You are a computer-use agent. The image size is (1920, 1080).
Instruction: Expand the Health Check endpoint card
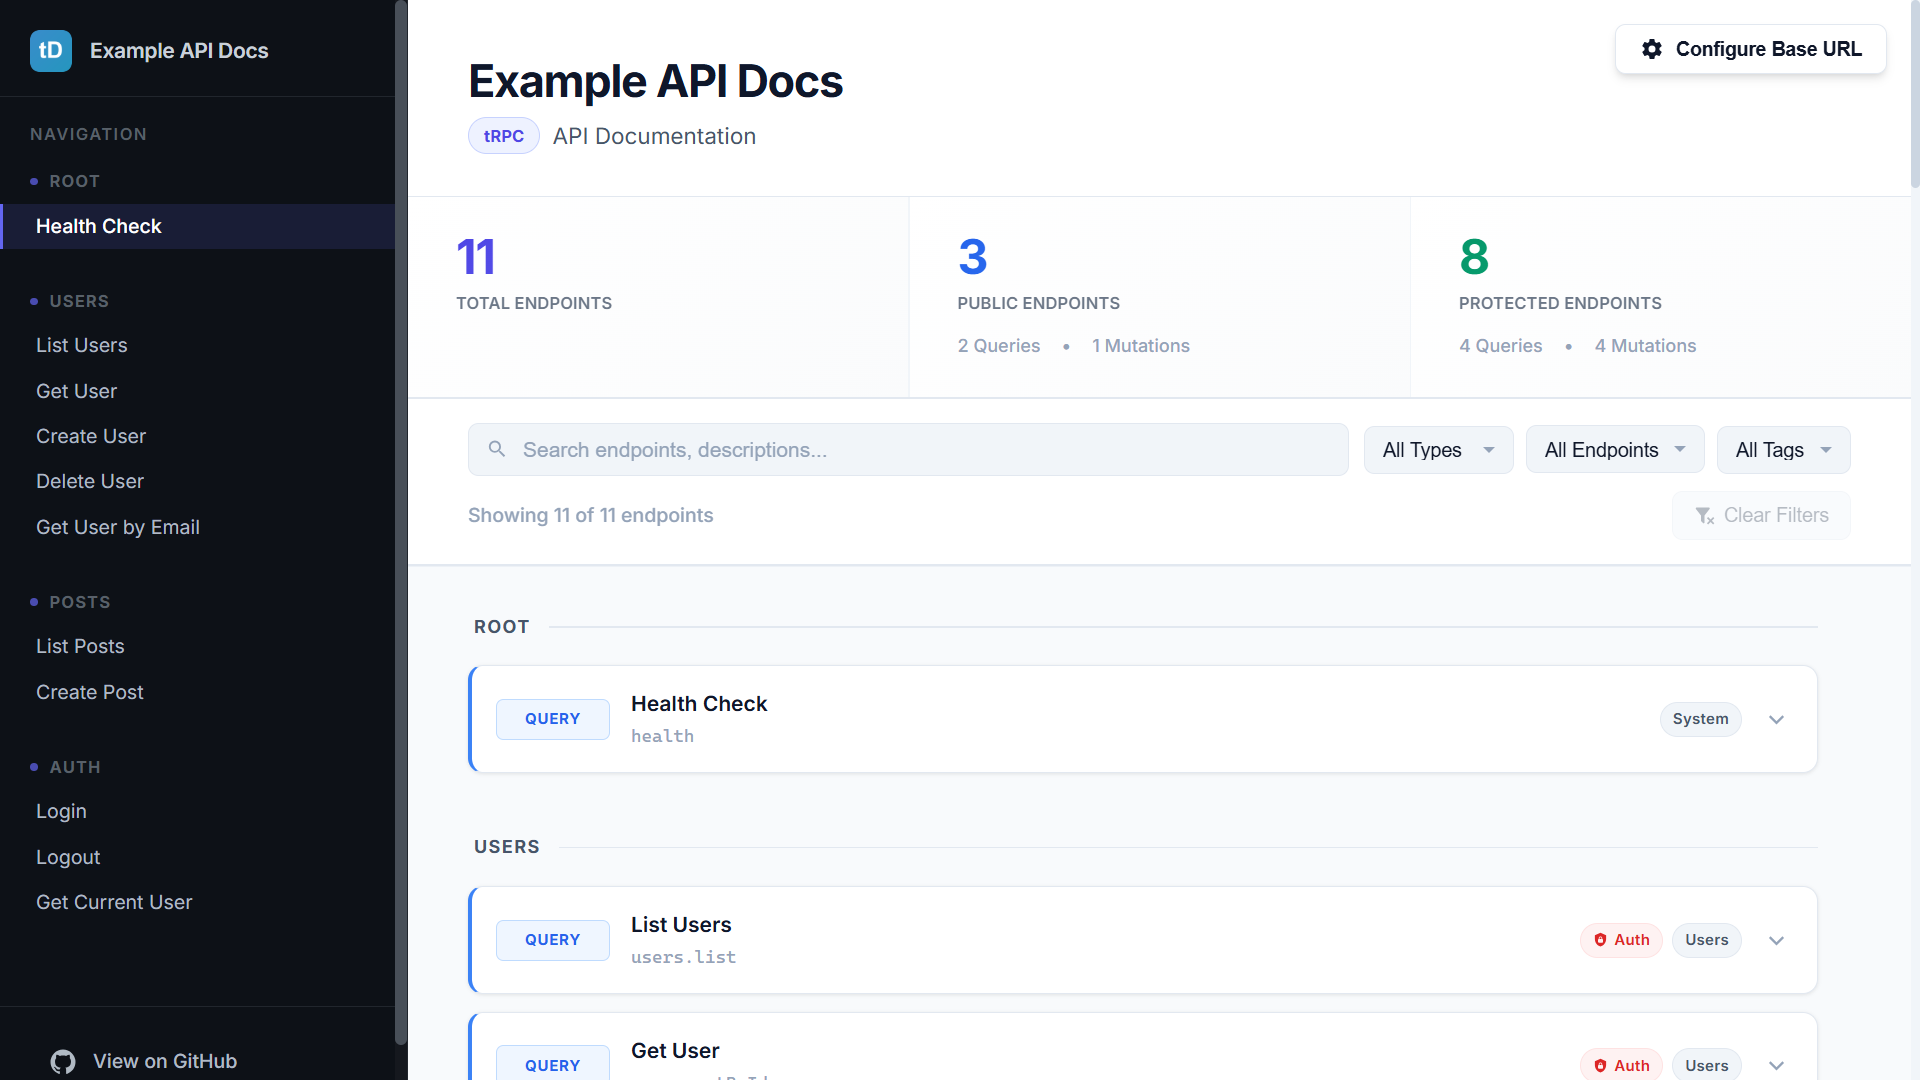tap(1777, 720)
